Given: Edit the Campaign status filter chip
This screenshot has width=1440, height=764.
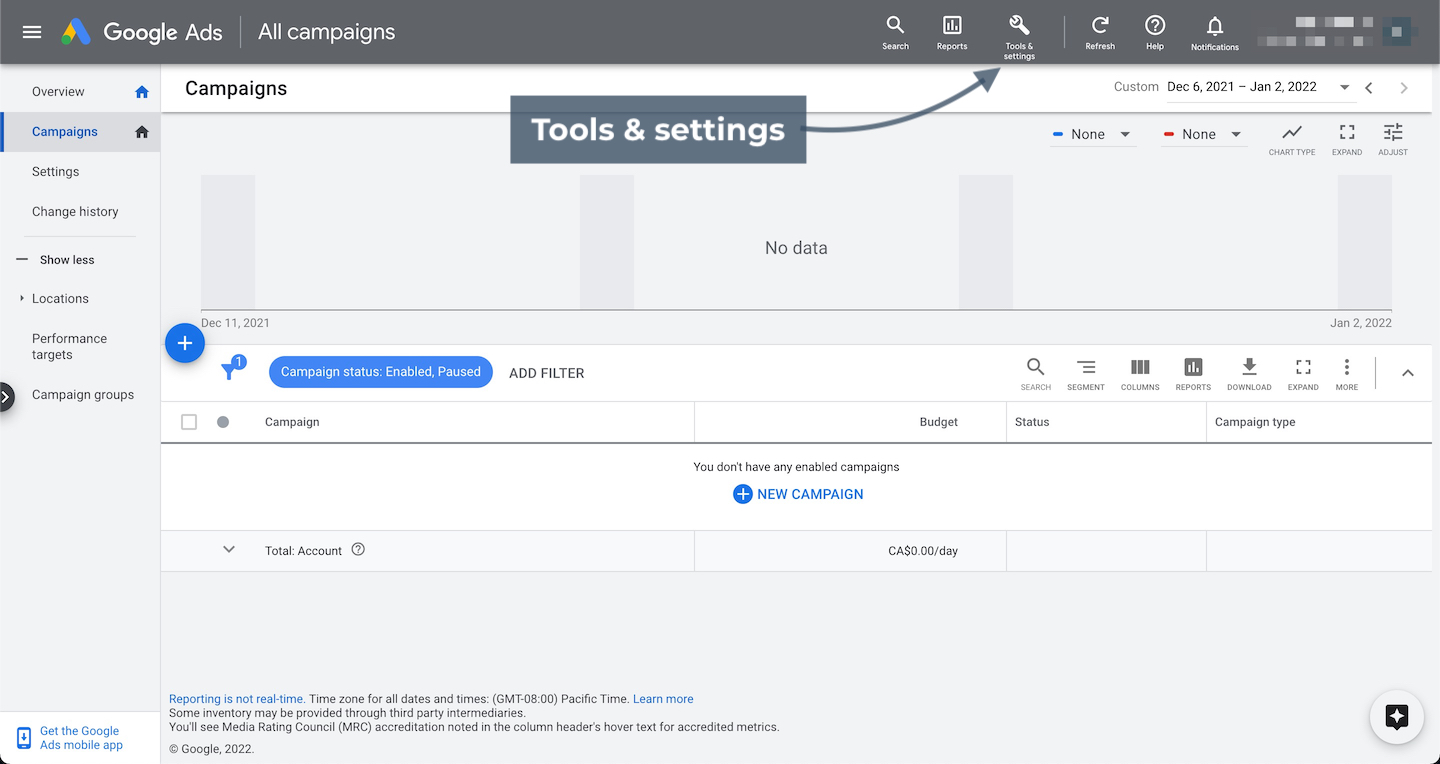Looking at the screenshot, I should (381, 372).
